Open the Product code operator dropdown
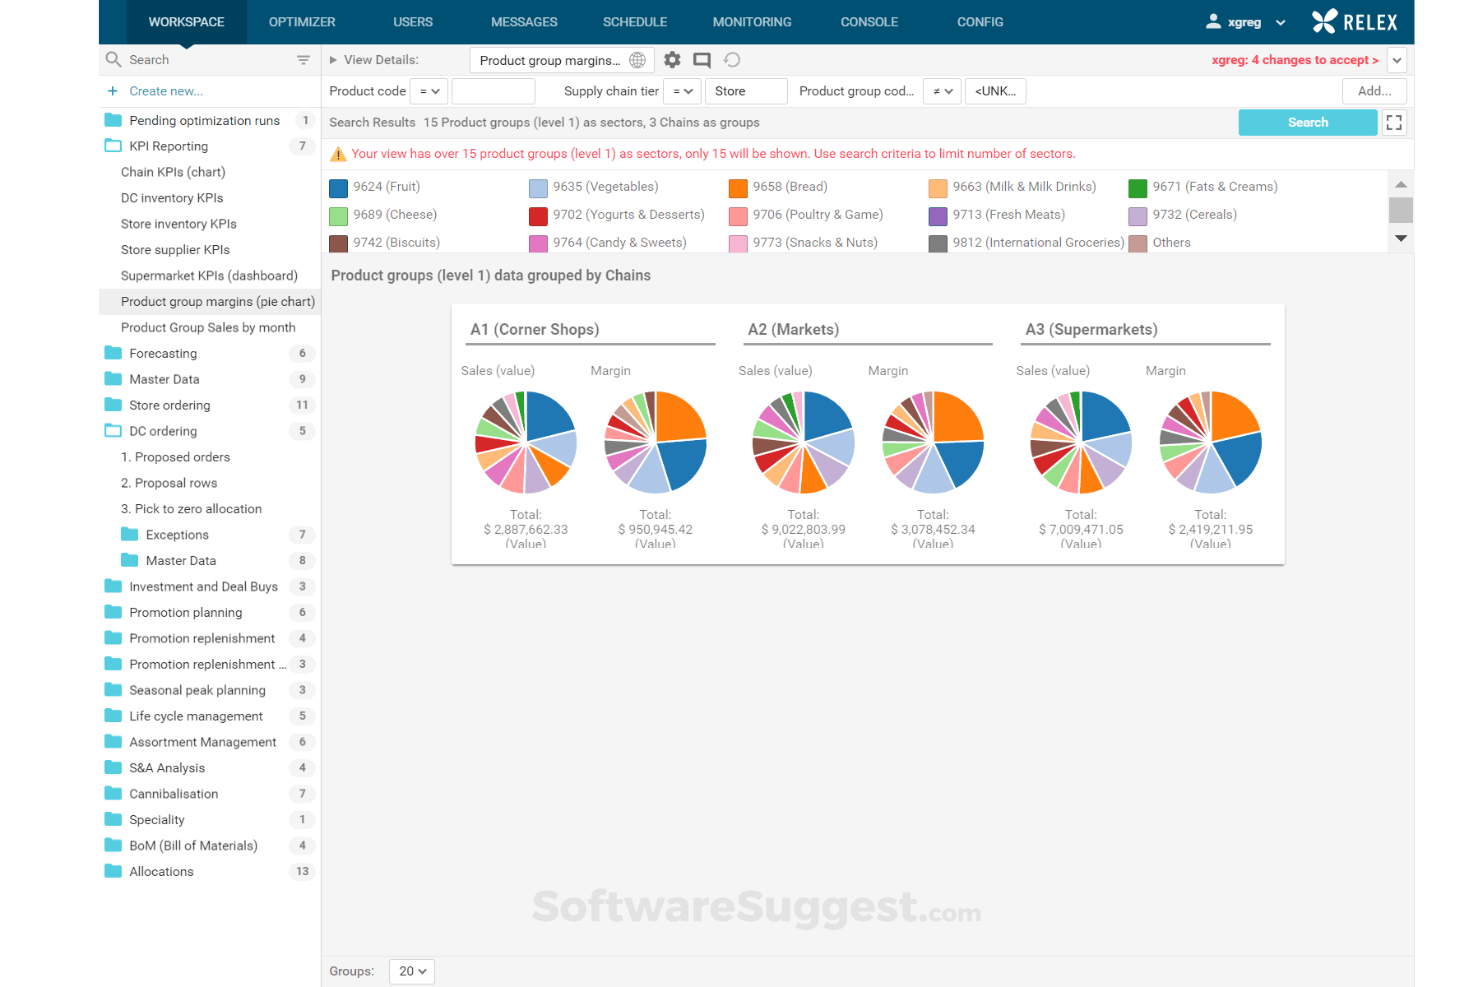The height and width of the screenshot is (987, 1480). [x=428, y=91]
